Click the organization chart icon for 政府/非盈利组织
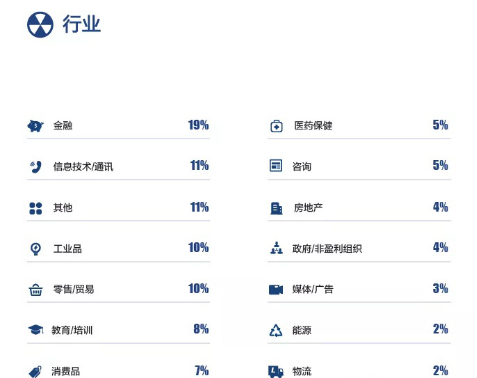The height and width of the screenshot is (378, 477). point(276,248)
